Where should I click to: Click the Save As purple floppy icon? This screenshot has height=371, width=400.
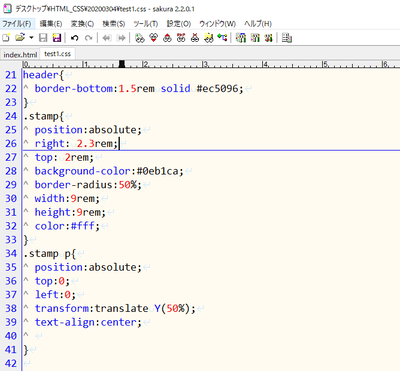click(57, 38)
